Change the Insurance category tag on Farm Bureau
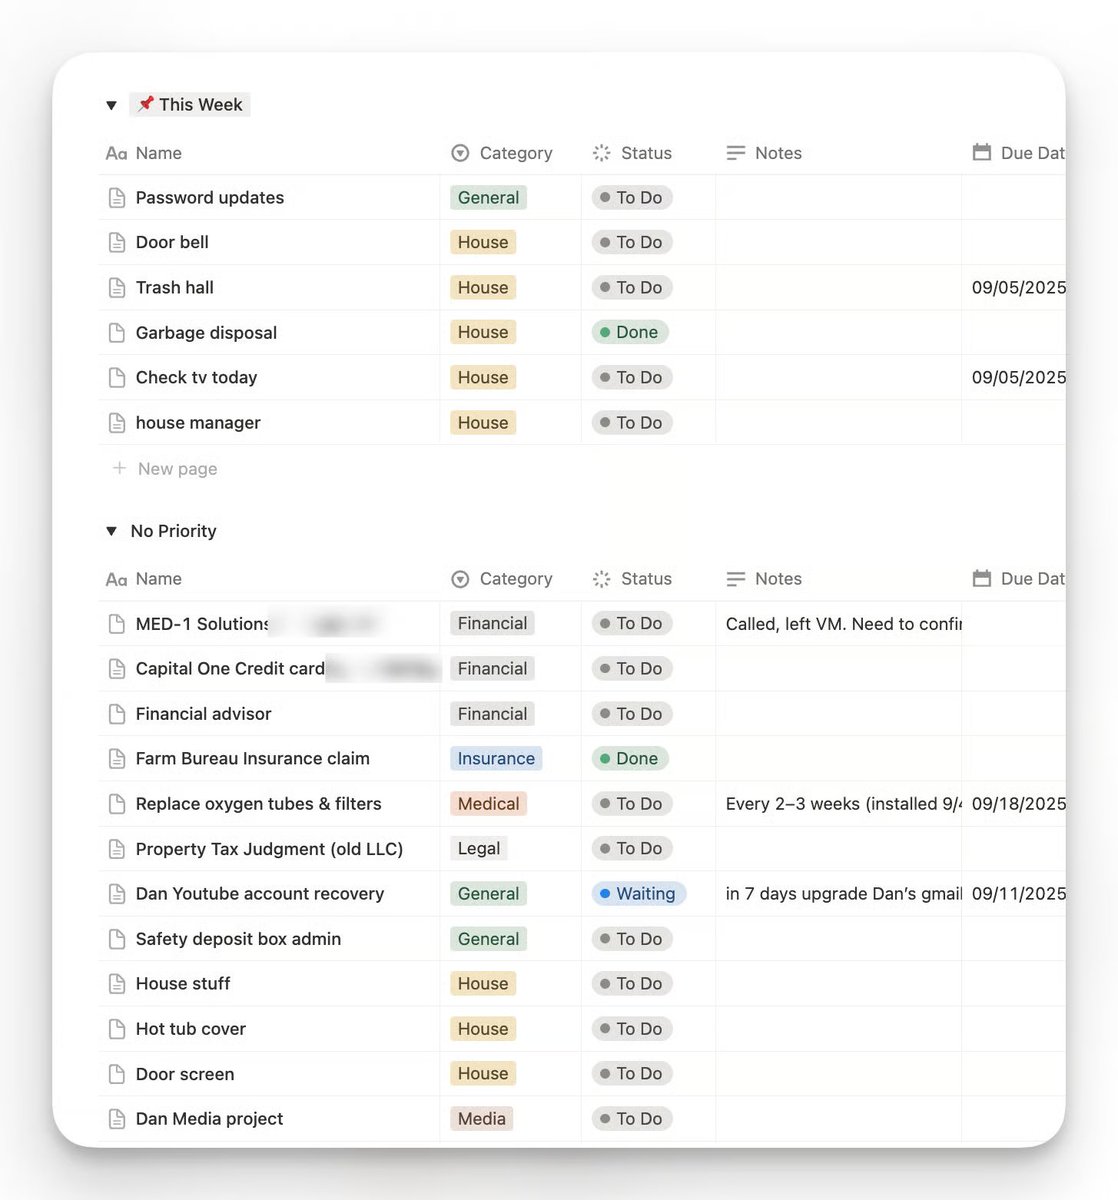1118x1200 pixels. click(x=496, y=759)
